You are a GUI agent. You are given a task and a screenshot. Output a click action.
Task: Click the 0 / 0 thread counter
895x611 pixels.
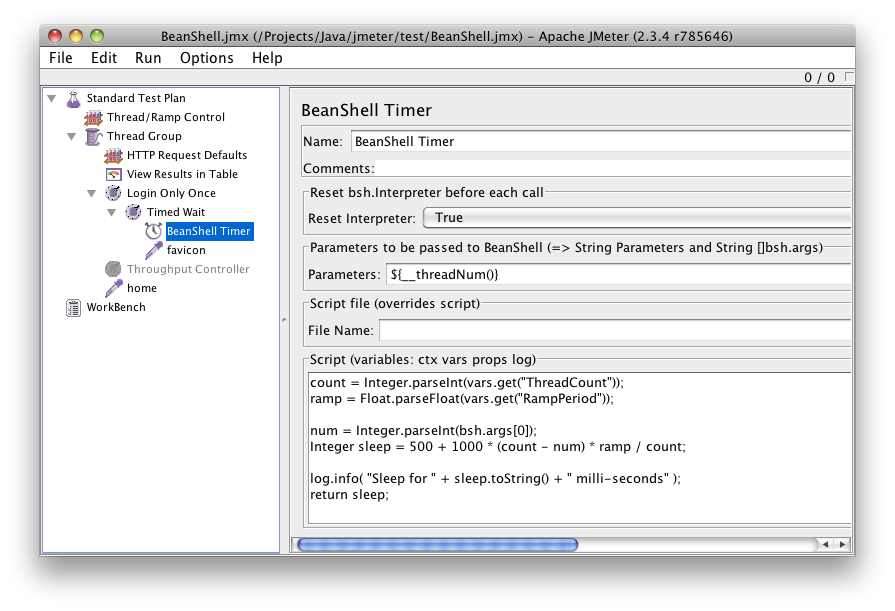[x=819, y=77]
